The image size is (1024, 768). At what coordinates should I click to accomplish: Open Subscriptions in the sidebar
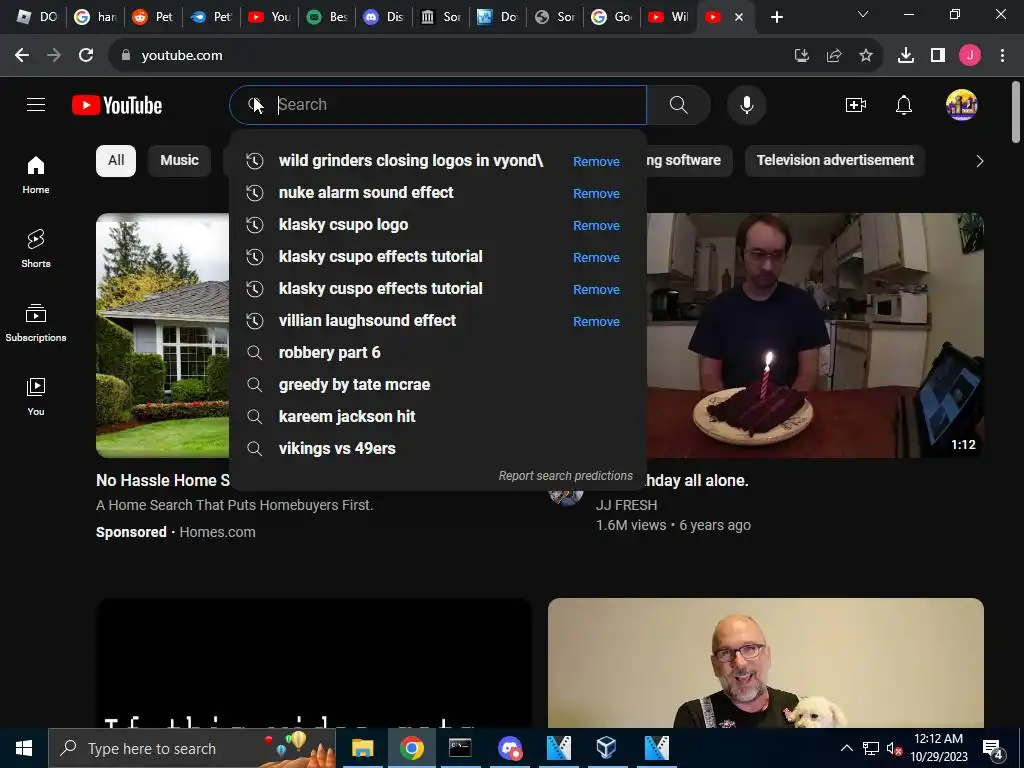click(x=36, y=323)
